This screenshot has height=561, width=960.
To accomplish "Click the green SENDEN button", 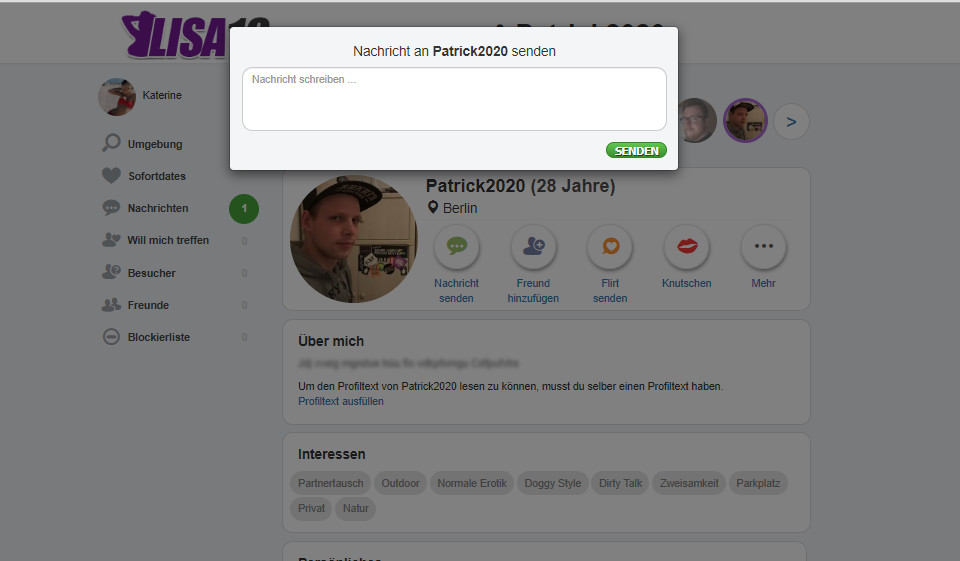I will [636, 150].
